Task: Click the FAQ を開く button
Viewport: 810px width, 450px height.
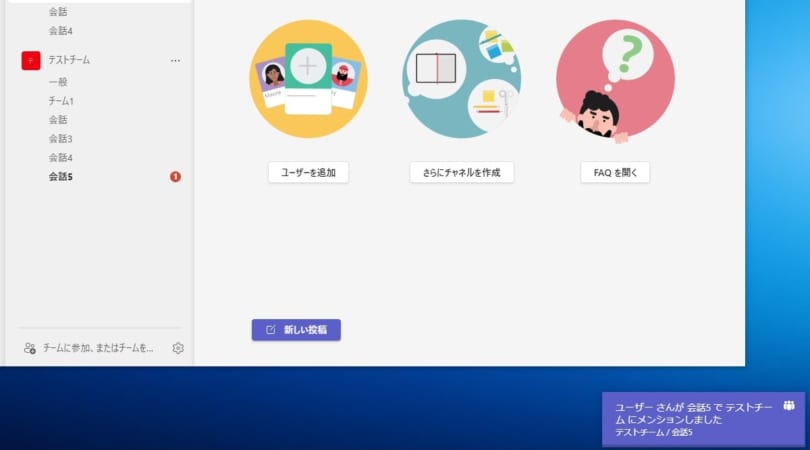Action: [615, 173]
